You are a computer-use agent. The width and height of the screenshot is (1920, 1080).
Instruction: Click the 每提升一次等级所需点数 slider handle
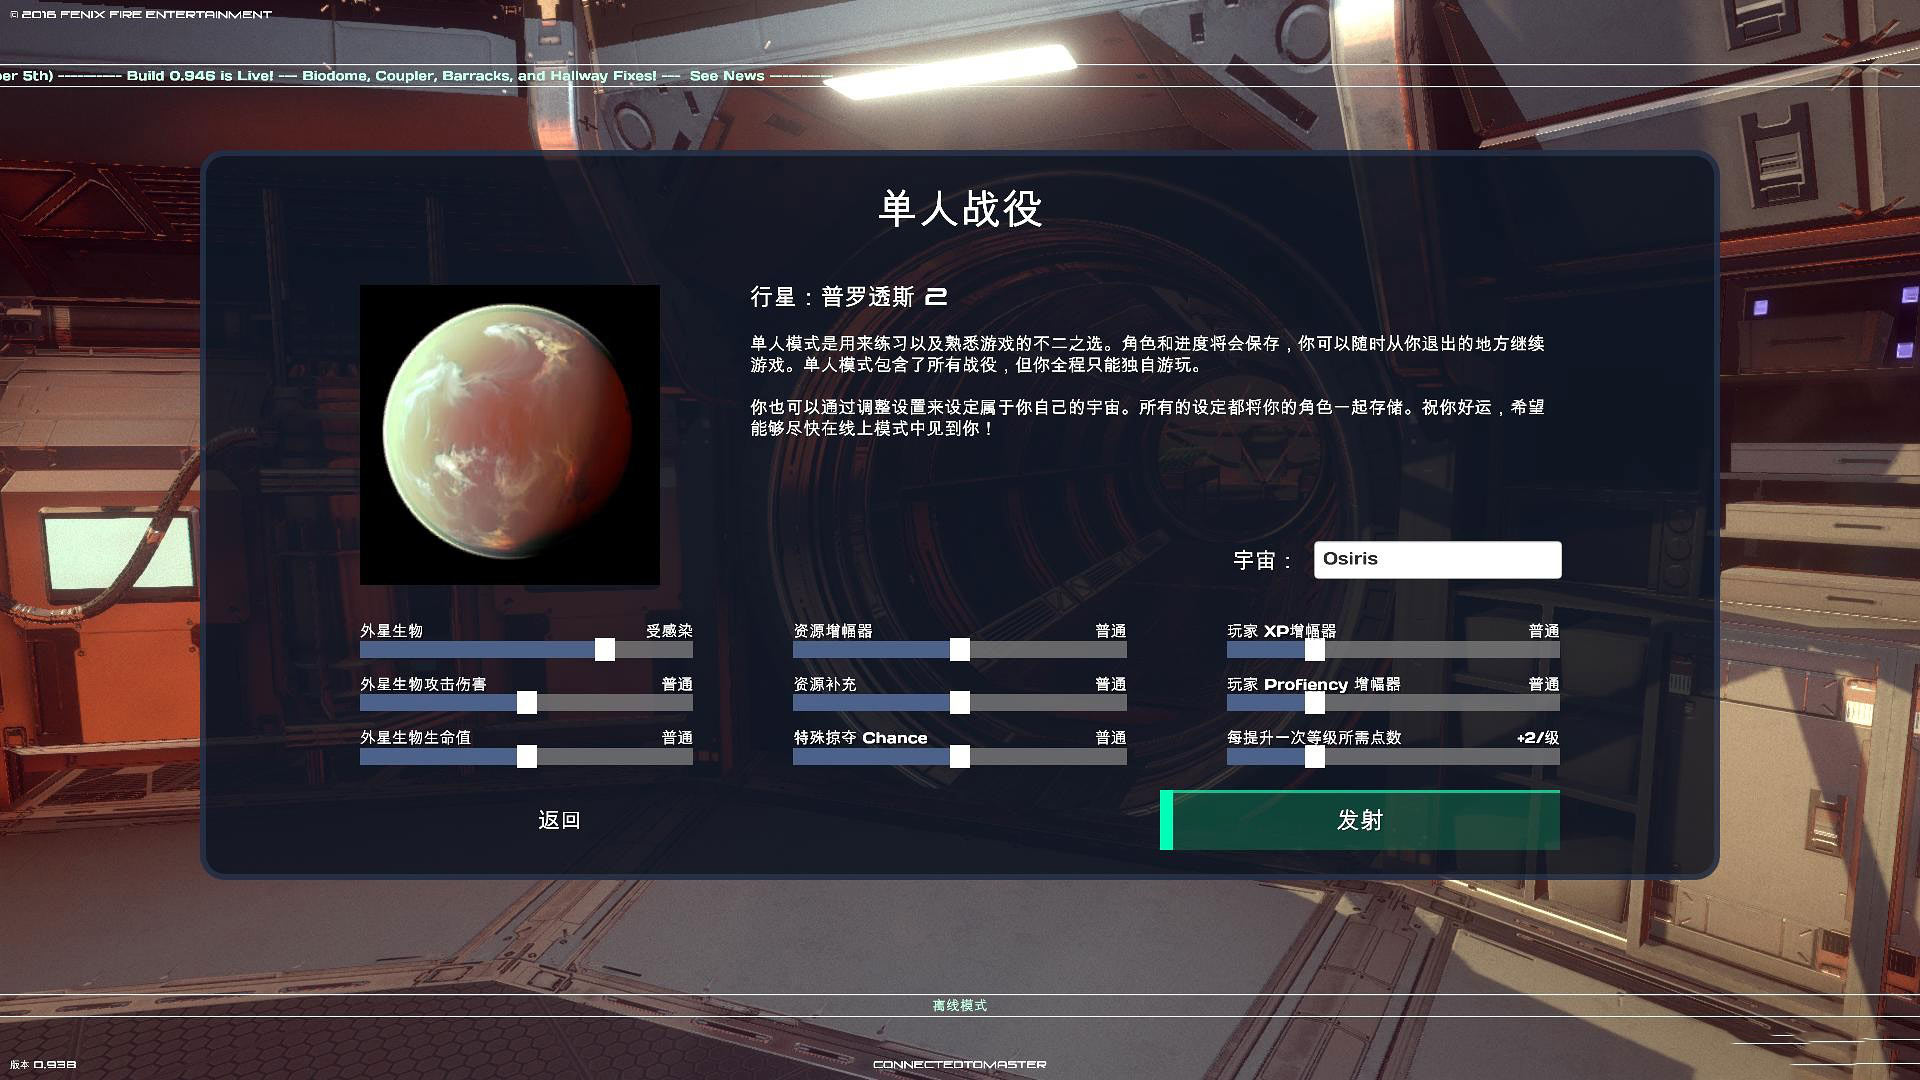(1315, 757)
